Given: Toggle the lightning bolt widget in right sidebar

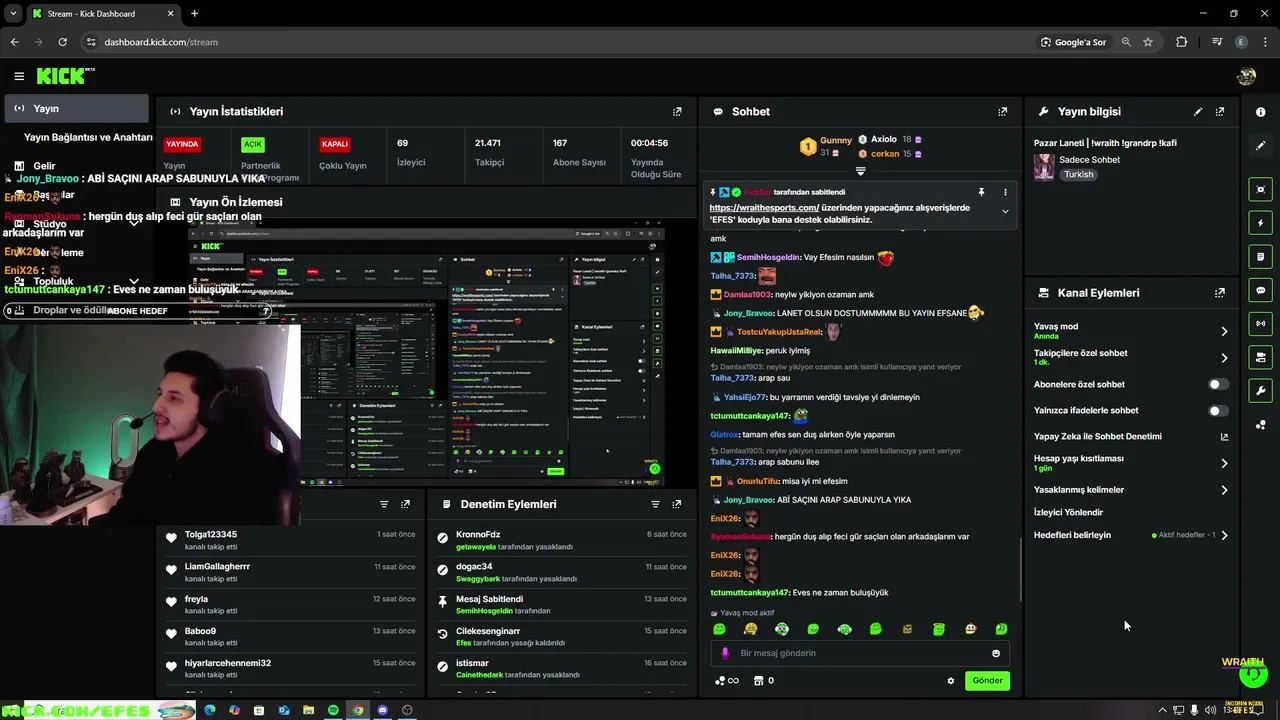Looking at the screenshot, I should tap(1261, 223).
